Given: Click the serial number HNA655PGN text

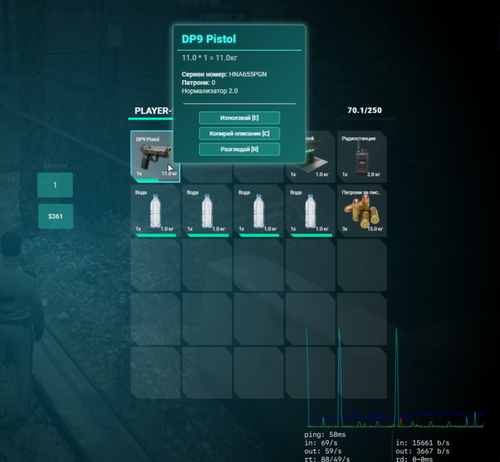Looking at the screenshot, I should click(x=248, y=74).
